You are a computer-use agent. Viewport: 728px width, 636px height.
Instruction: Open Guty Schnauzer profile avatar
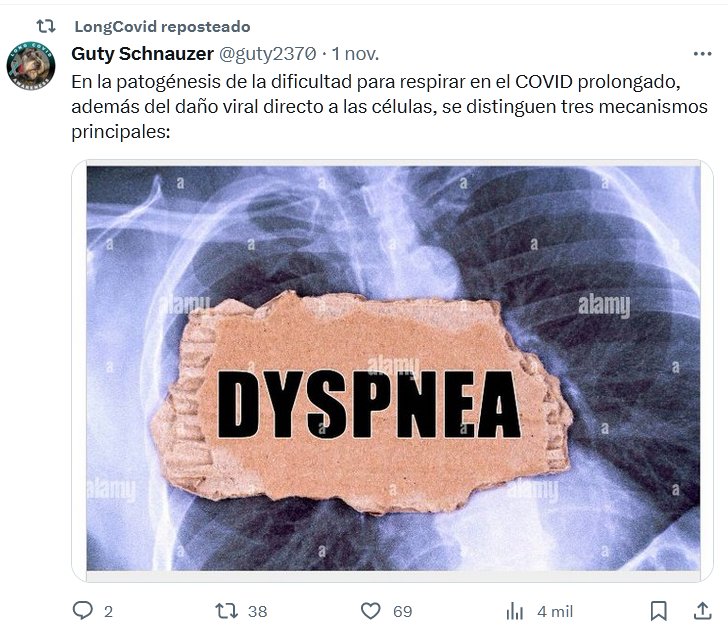tap(31, 65)
